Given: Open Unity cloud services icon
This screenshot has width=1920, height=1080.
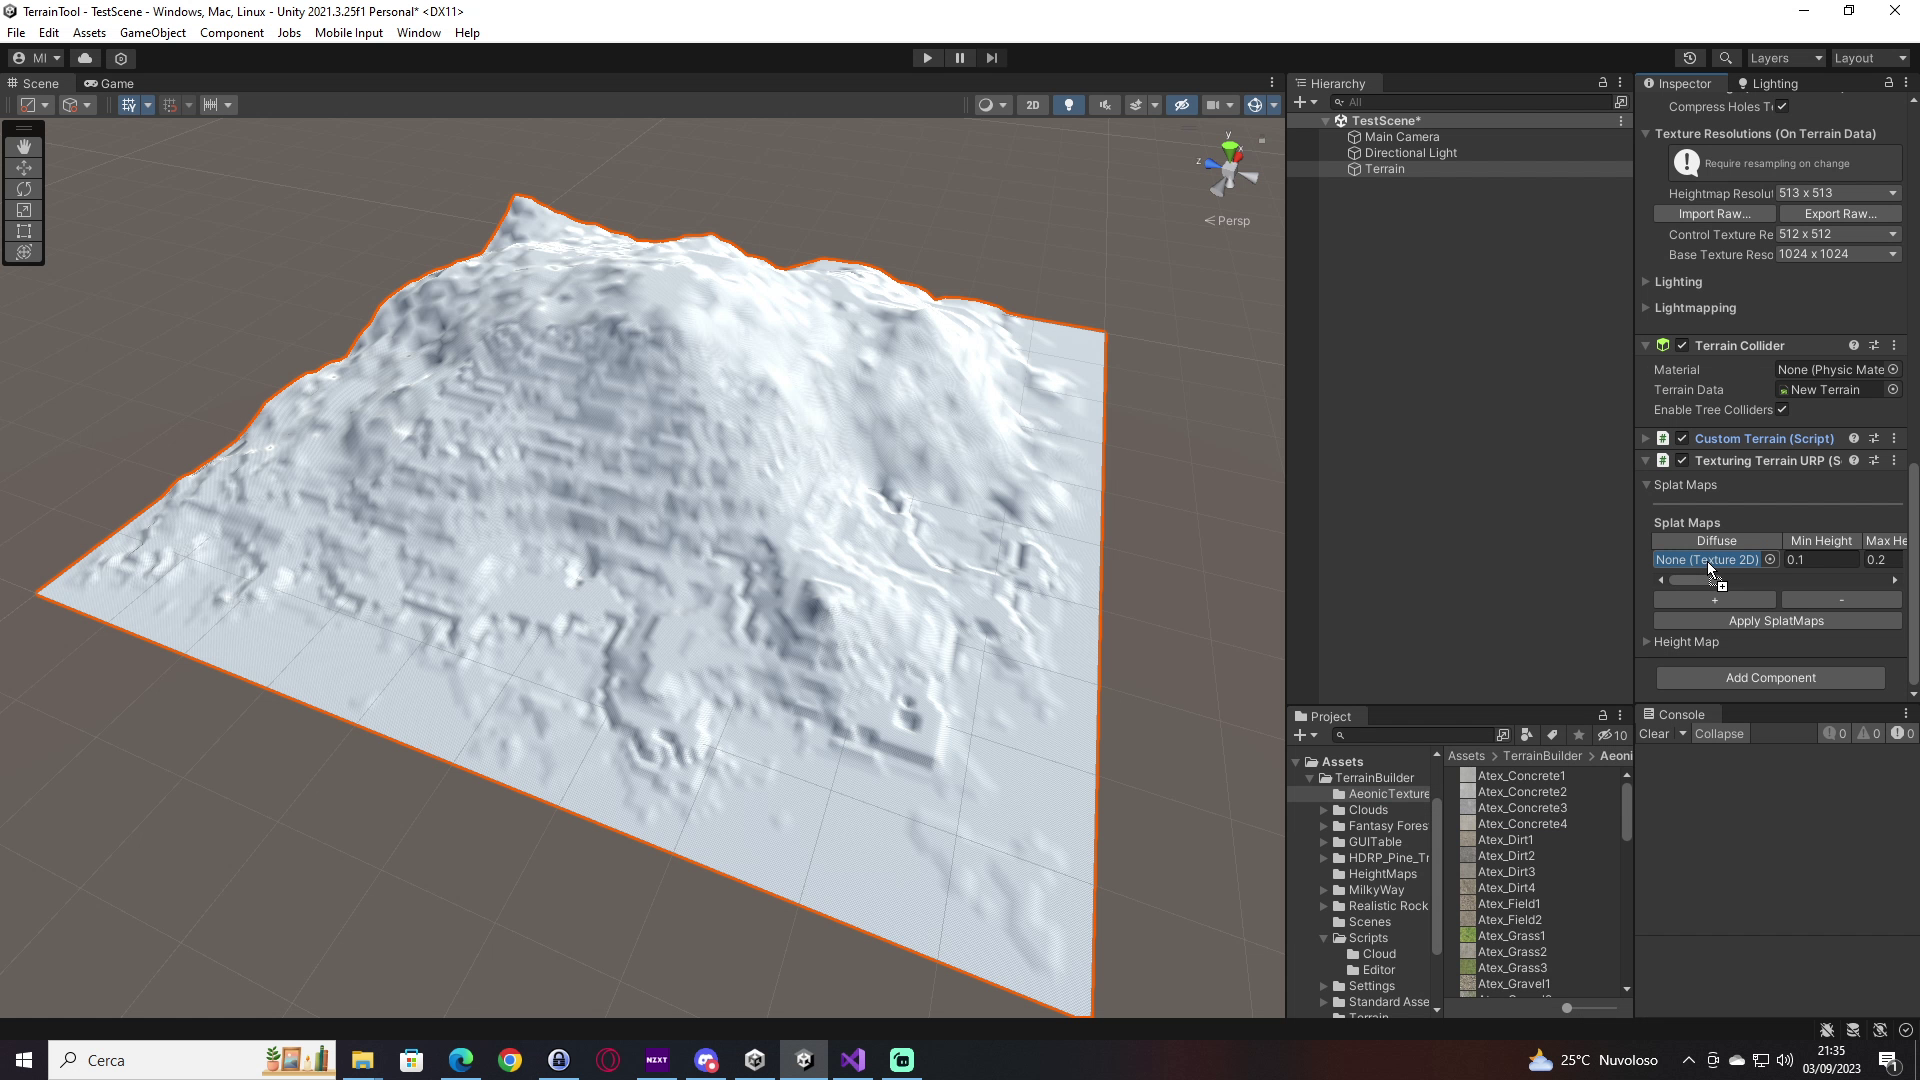Looking at the screenshot, I should tap(85, 58).
